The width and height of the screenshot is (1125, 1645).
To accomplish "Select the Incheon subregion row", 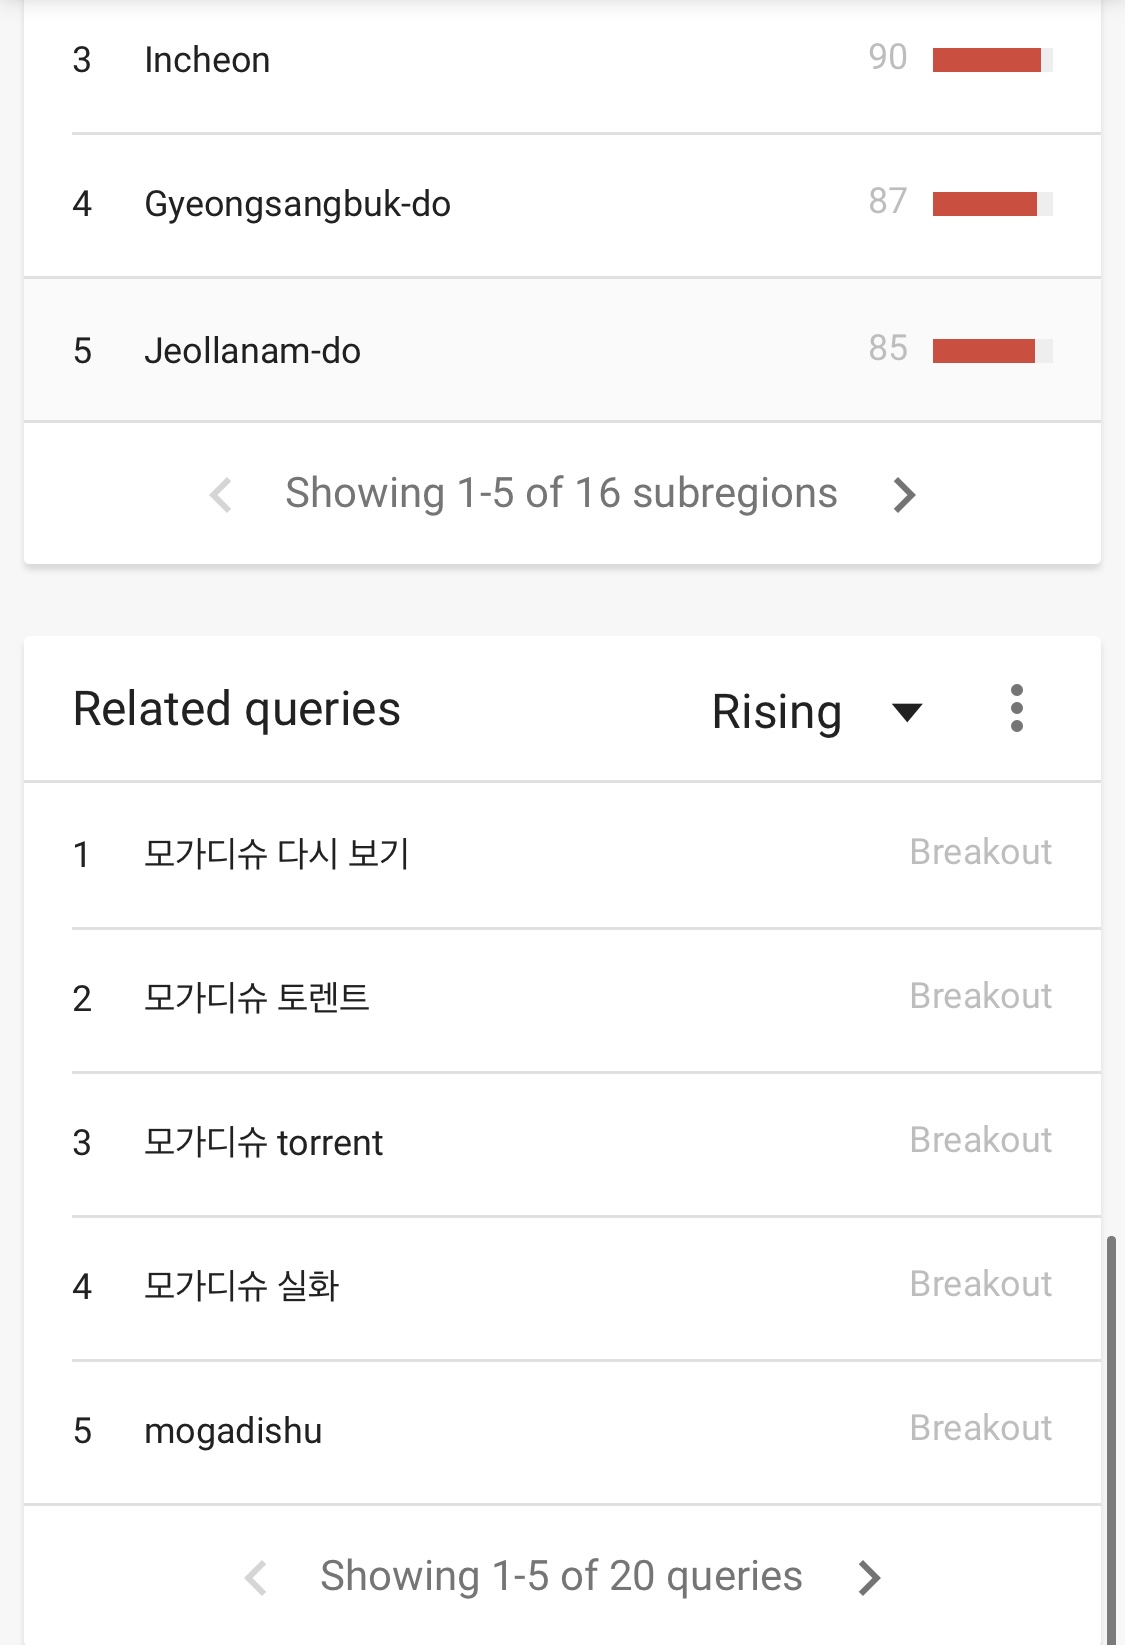I will [207, 60].
